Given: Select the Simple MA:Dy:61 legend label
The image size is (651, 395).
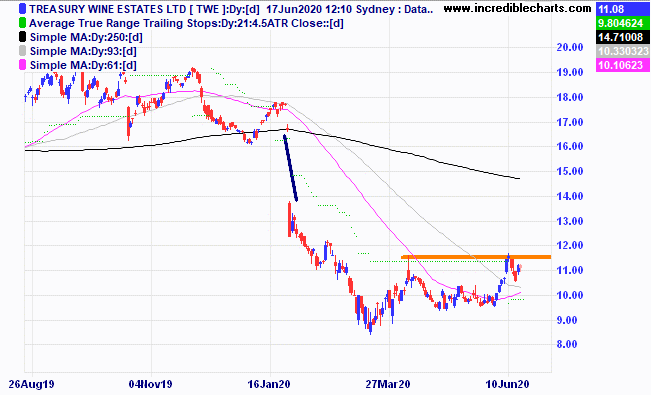Looking at the screenshot, I should pos(83,66).
